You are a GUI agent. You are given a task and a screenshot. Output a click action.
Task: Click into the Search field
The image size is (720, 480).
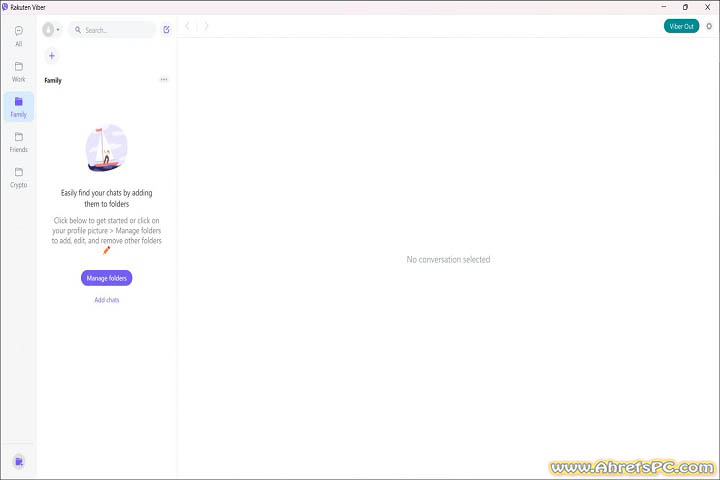(112, 30)
